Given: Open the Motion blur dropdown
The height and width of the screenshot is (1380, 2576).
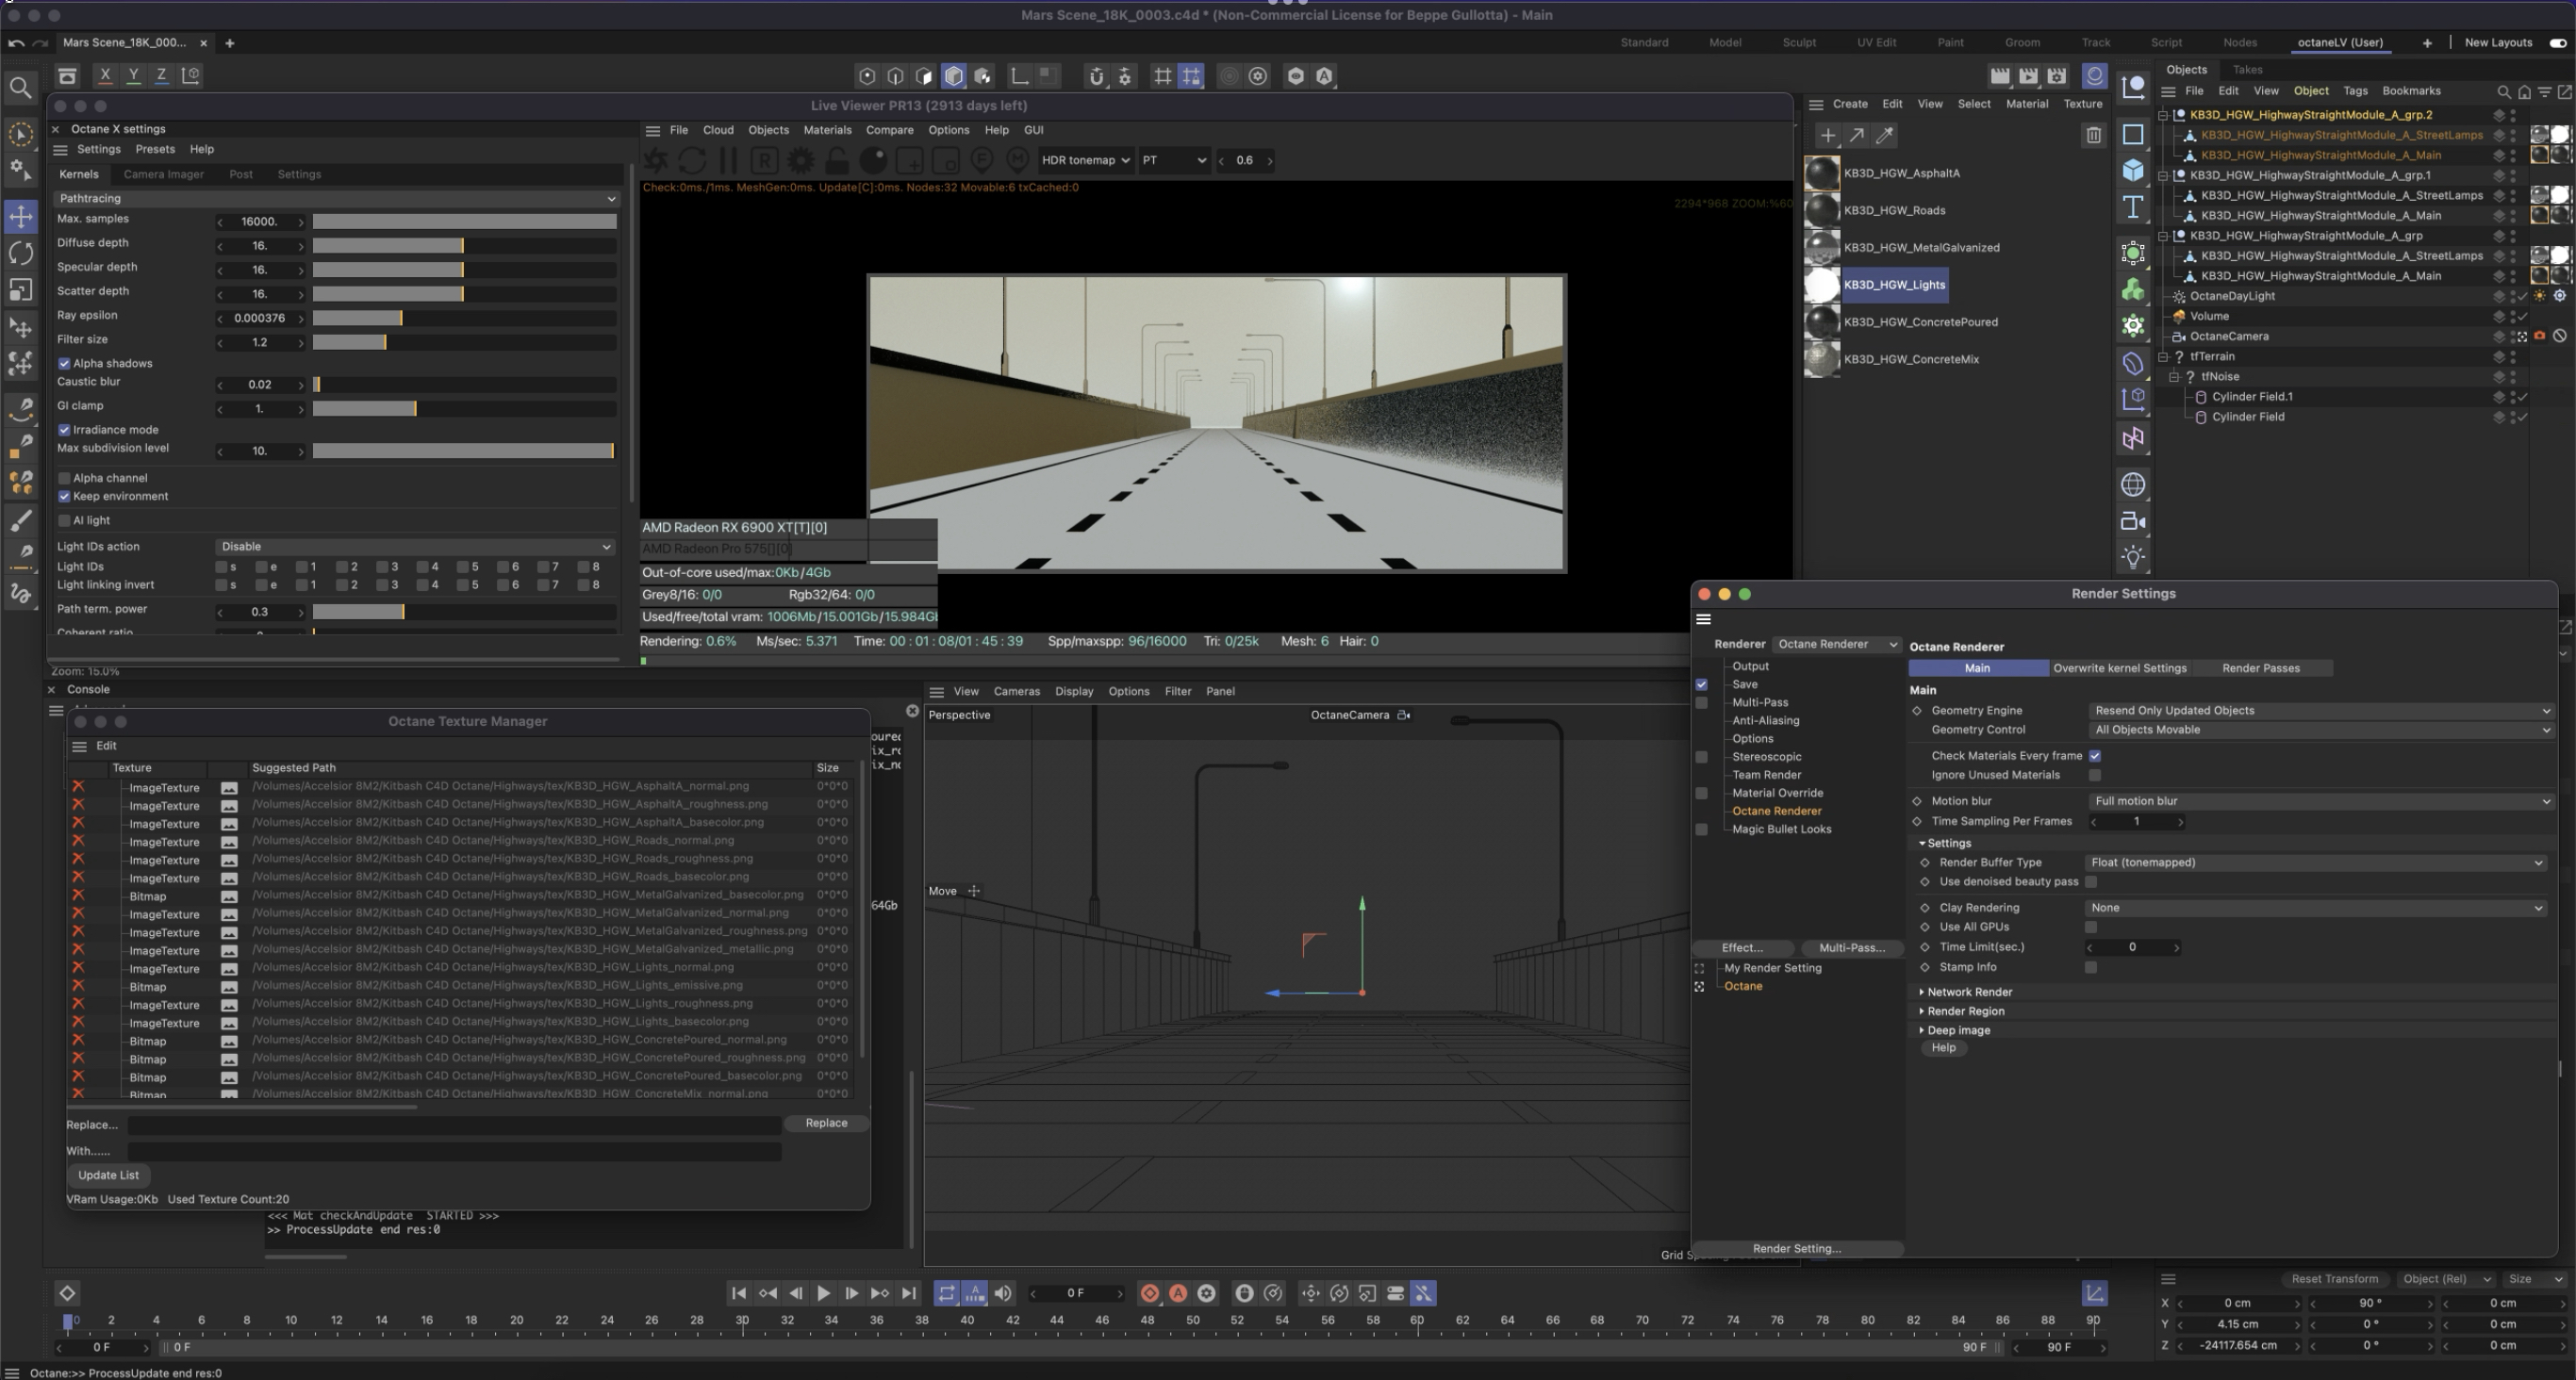Looking at the screenshot, I should [2320, 801].
